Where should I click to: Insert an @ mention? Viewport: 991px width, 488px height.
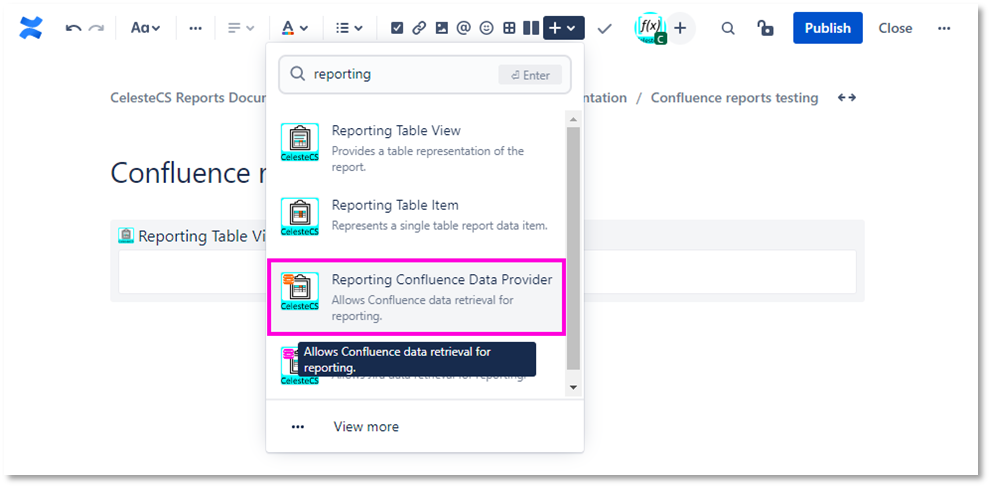464,28
